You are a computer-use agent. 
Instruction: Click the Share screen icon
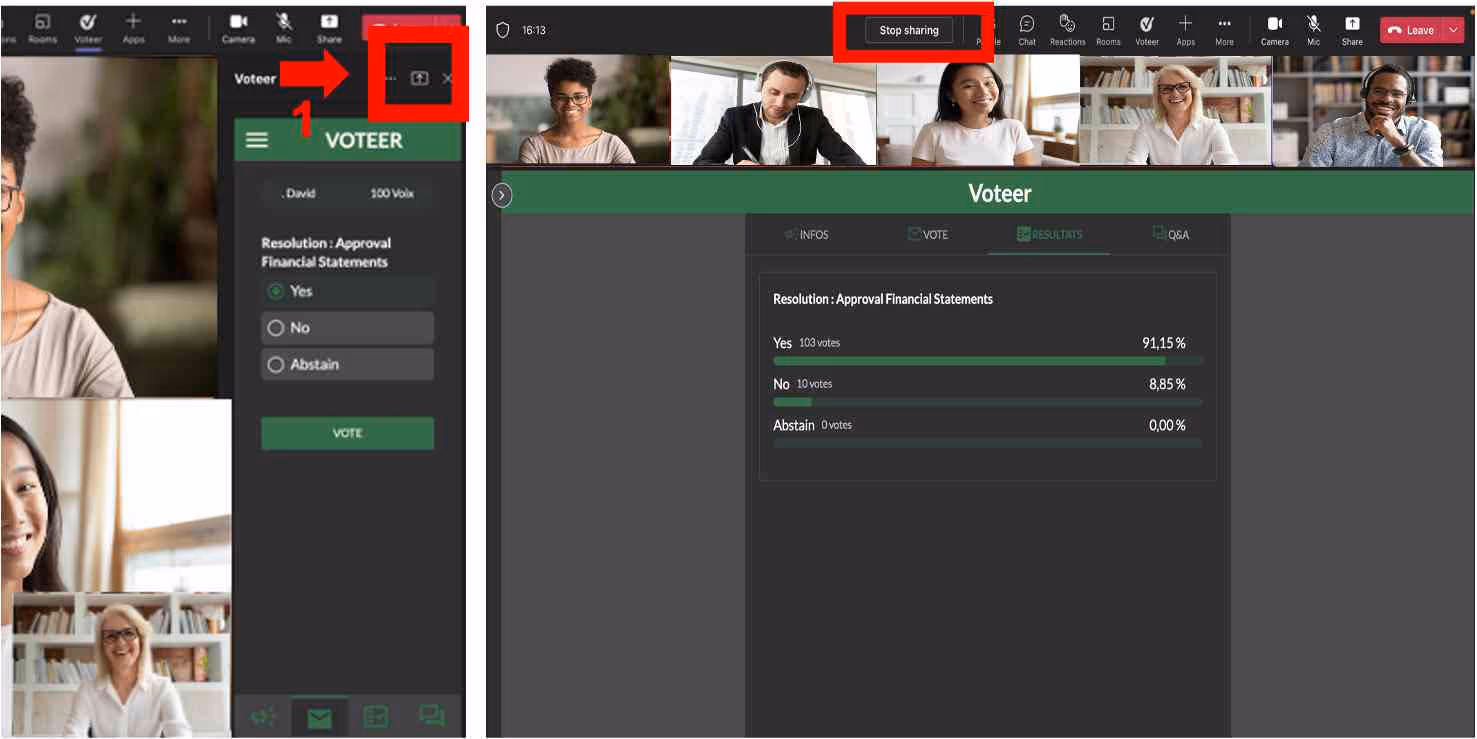(x=1352, y=25)
